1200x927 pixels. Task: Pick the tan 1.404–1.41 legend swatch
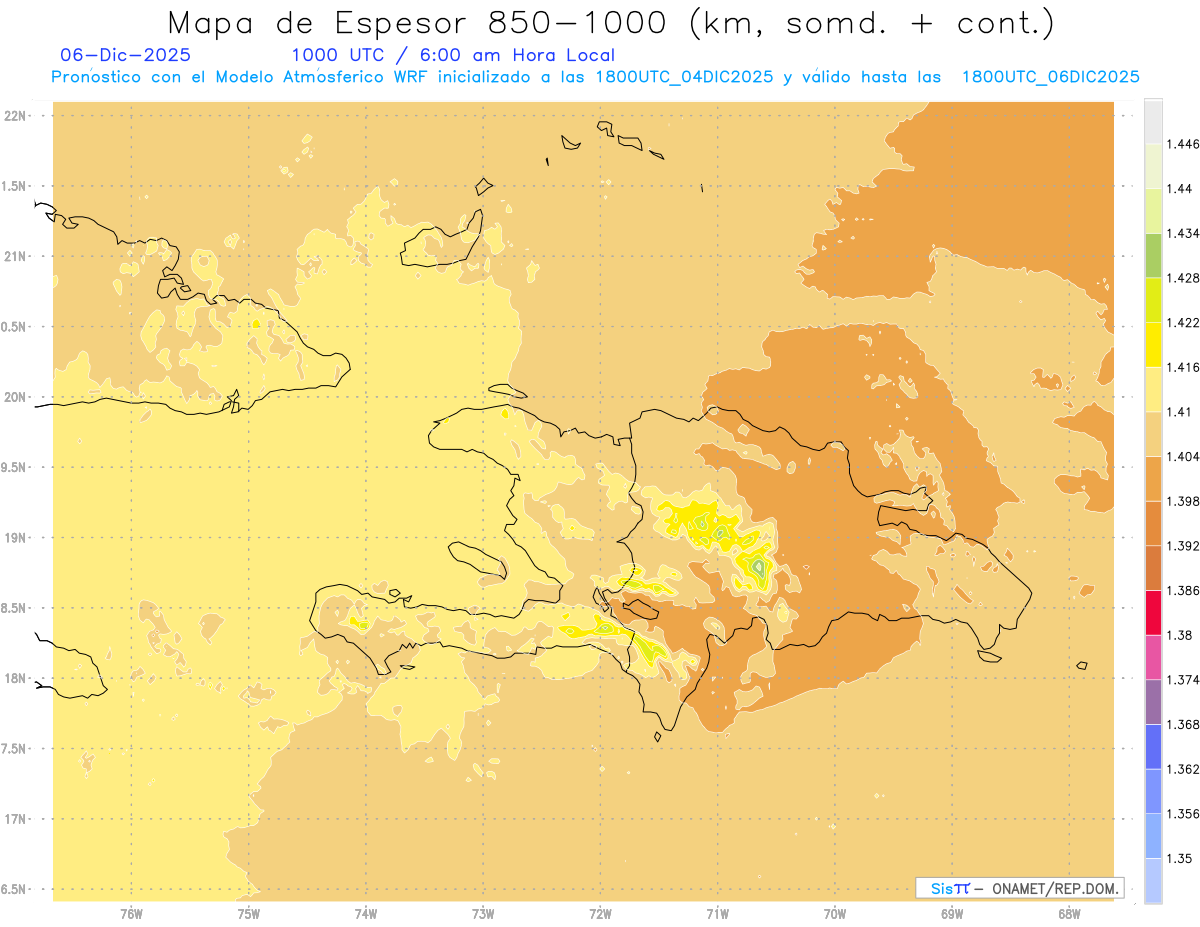[x=1153, y=434]
